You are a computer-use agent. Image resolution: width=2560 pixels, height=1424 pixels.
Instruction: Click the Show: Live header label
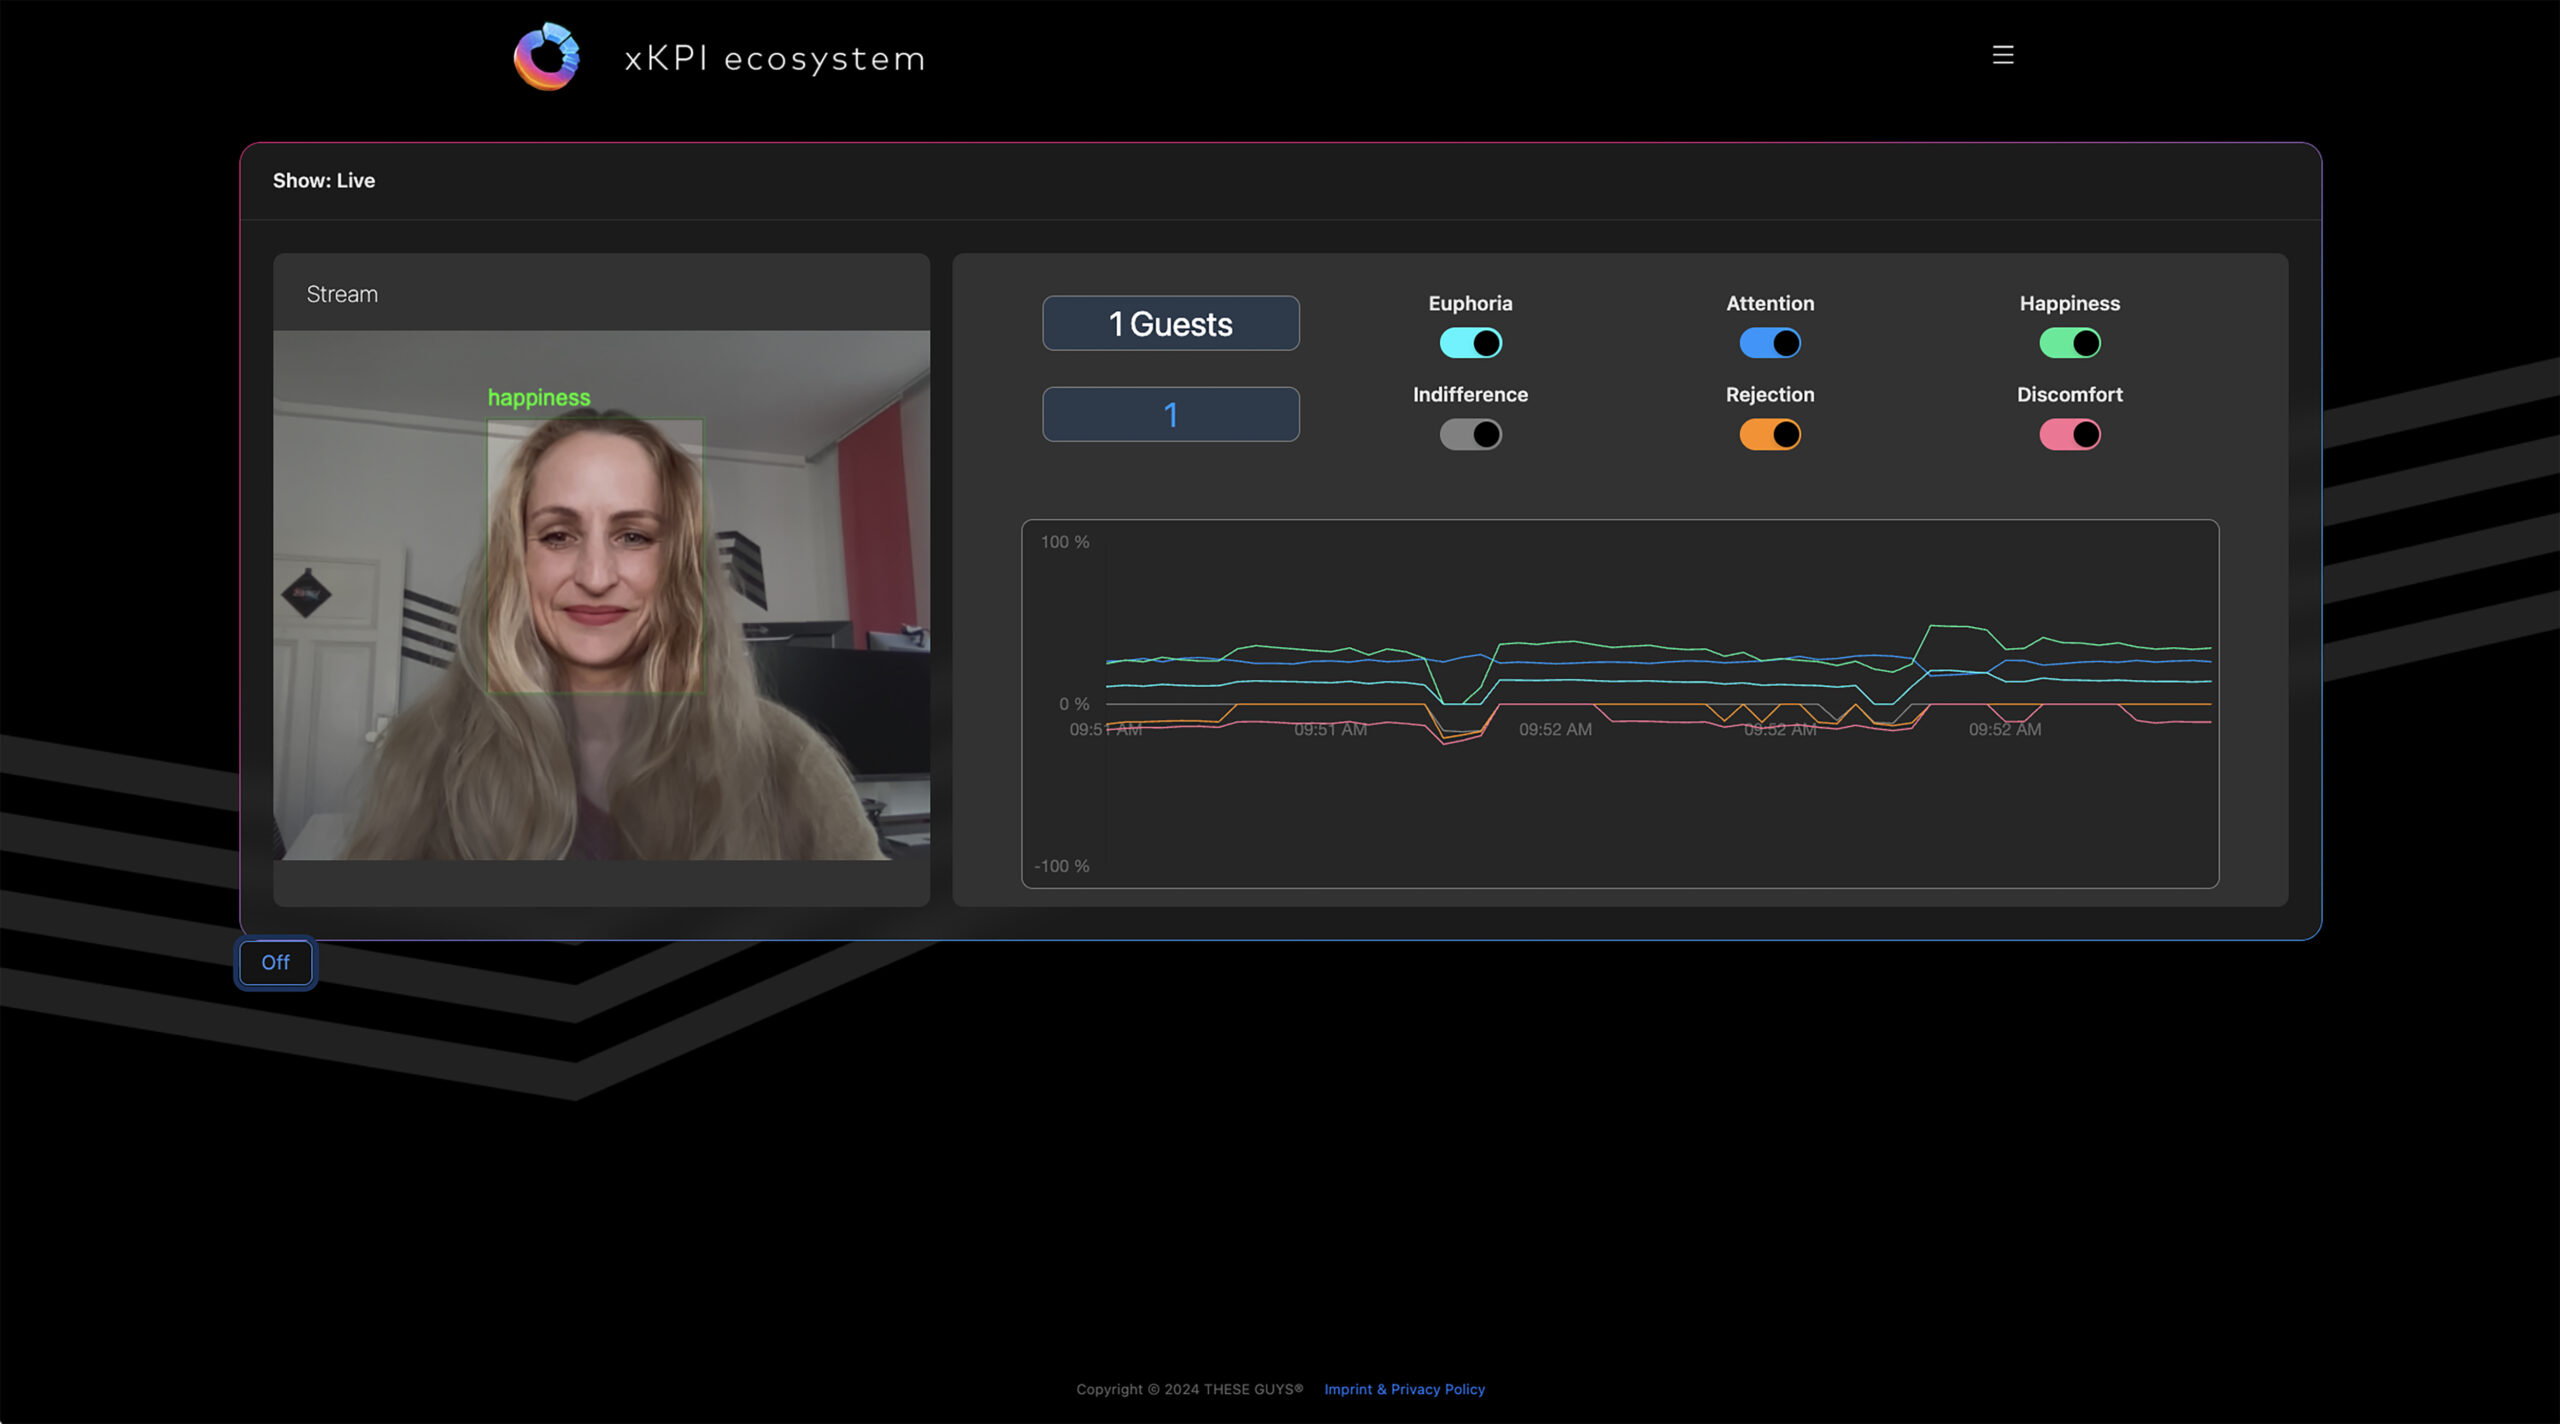click(324, 181)
